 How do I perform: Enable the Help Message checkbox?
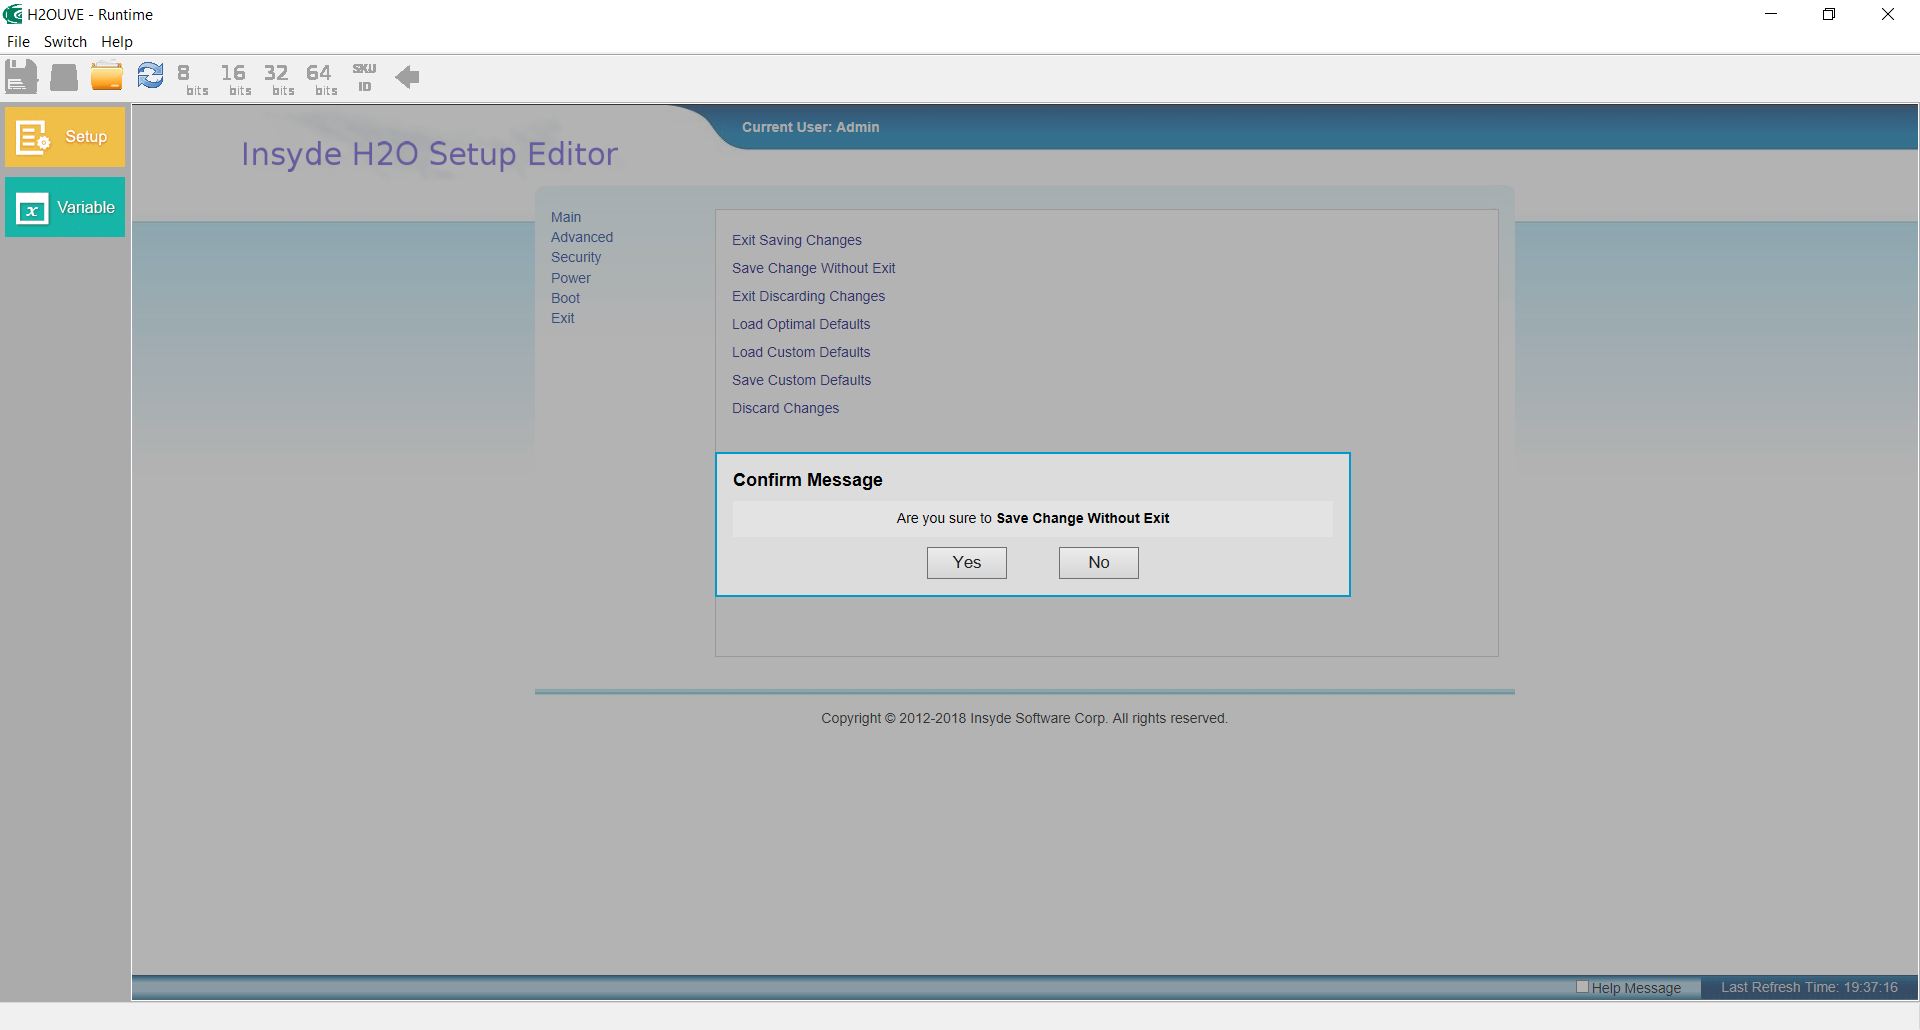[x=1582, y=987]
